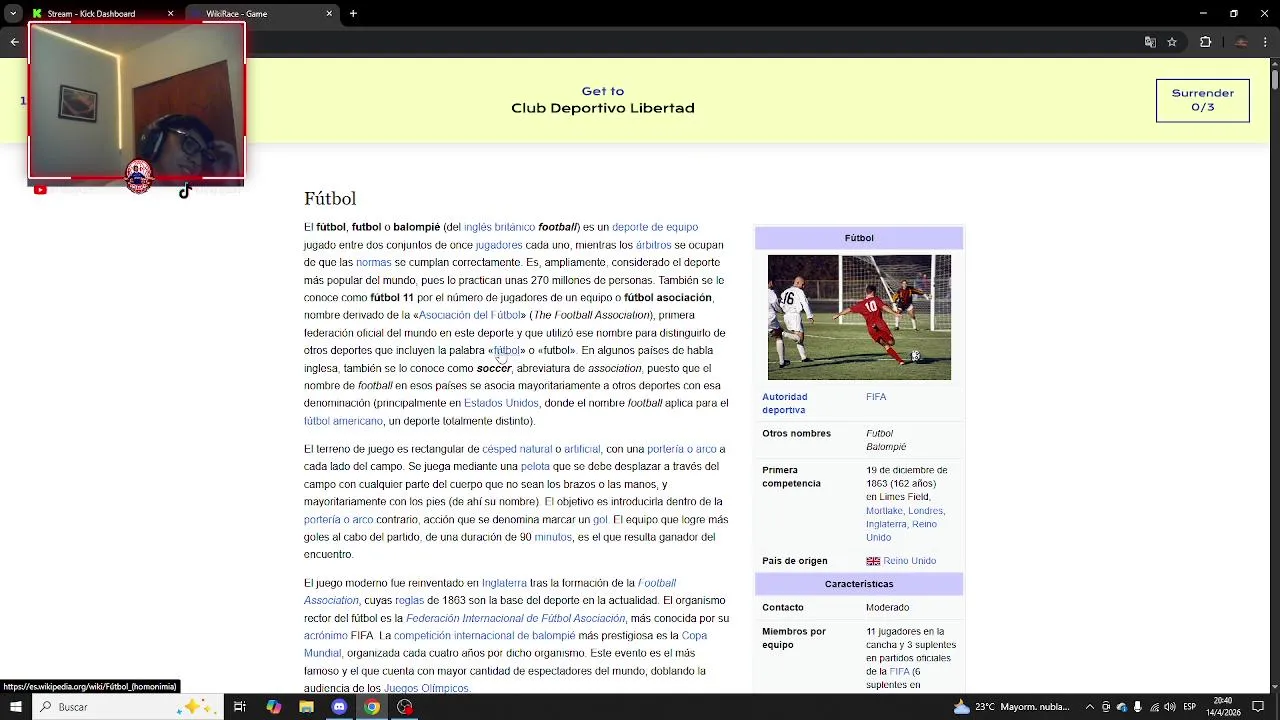The height and width of the screenshot is (720, 1280).
Task: Click the 'minutos' link
Action: point(553,537)
